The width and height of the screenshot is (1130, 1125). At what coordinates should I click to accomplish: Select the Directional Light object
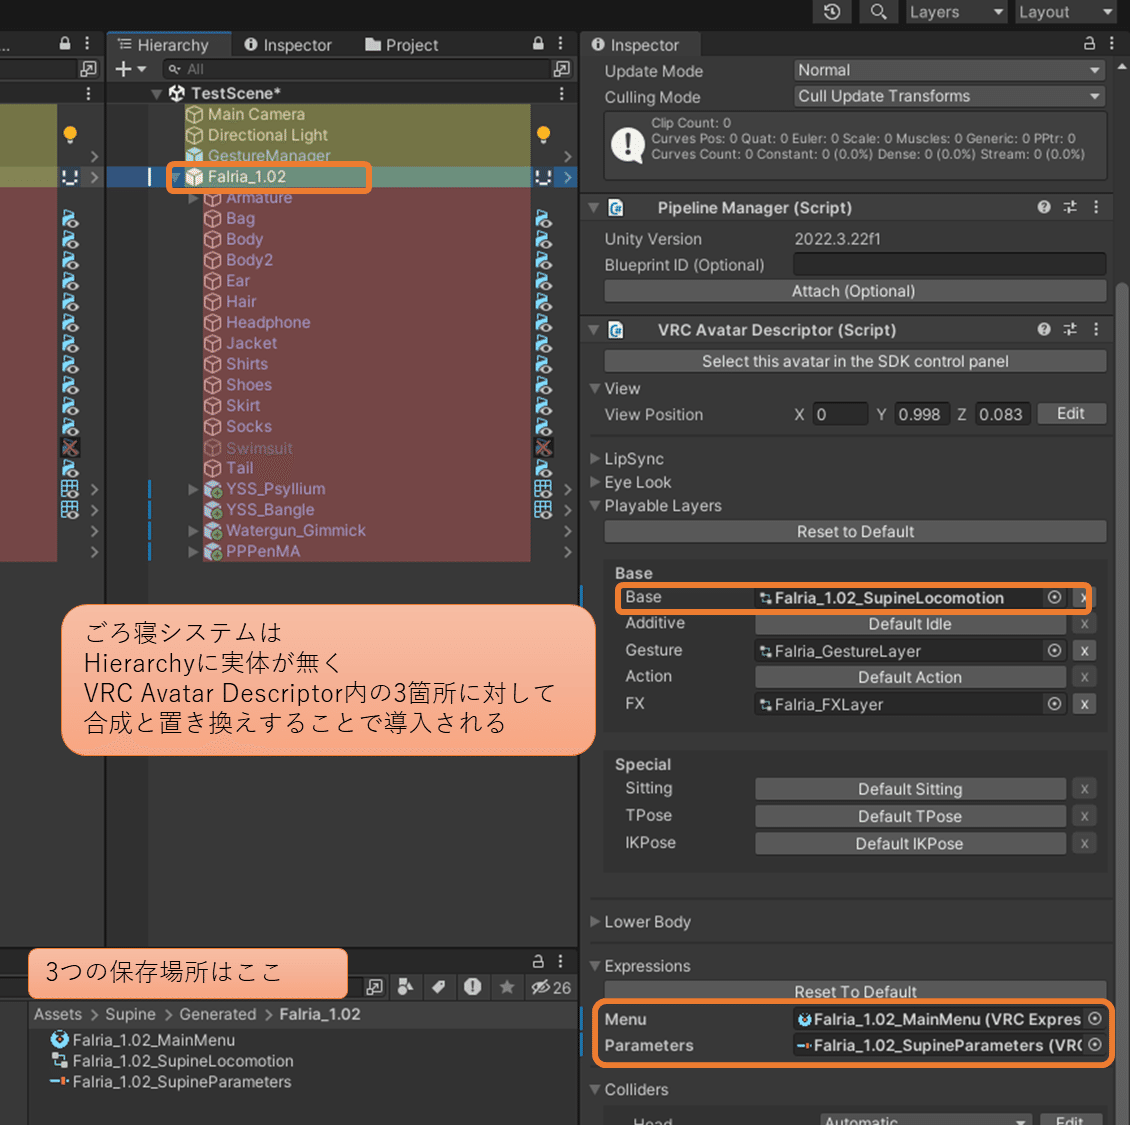coord(267,135)
